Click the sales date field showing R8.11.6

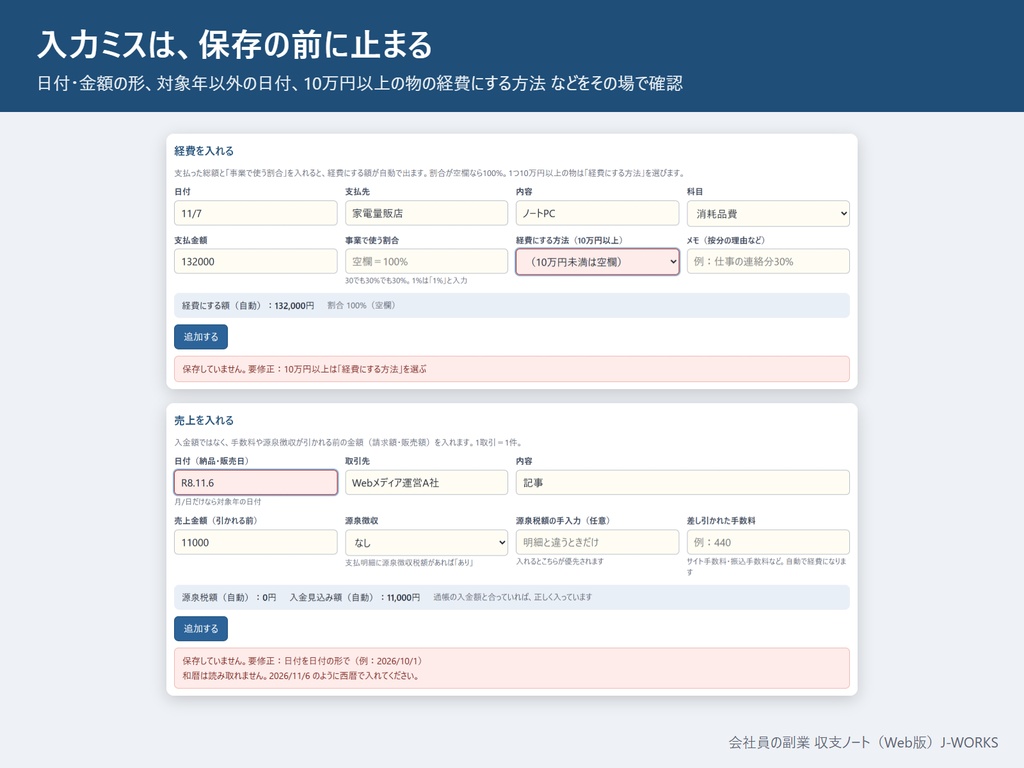tap(255, 483)
